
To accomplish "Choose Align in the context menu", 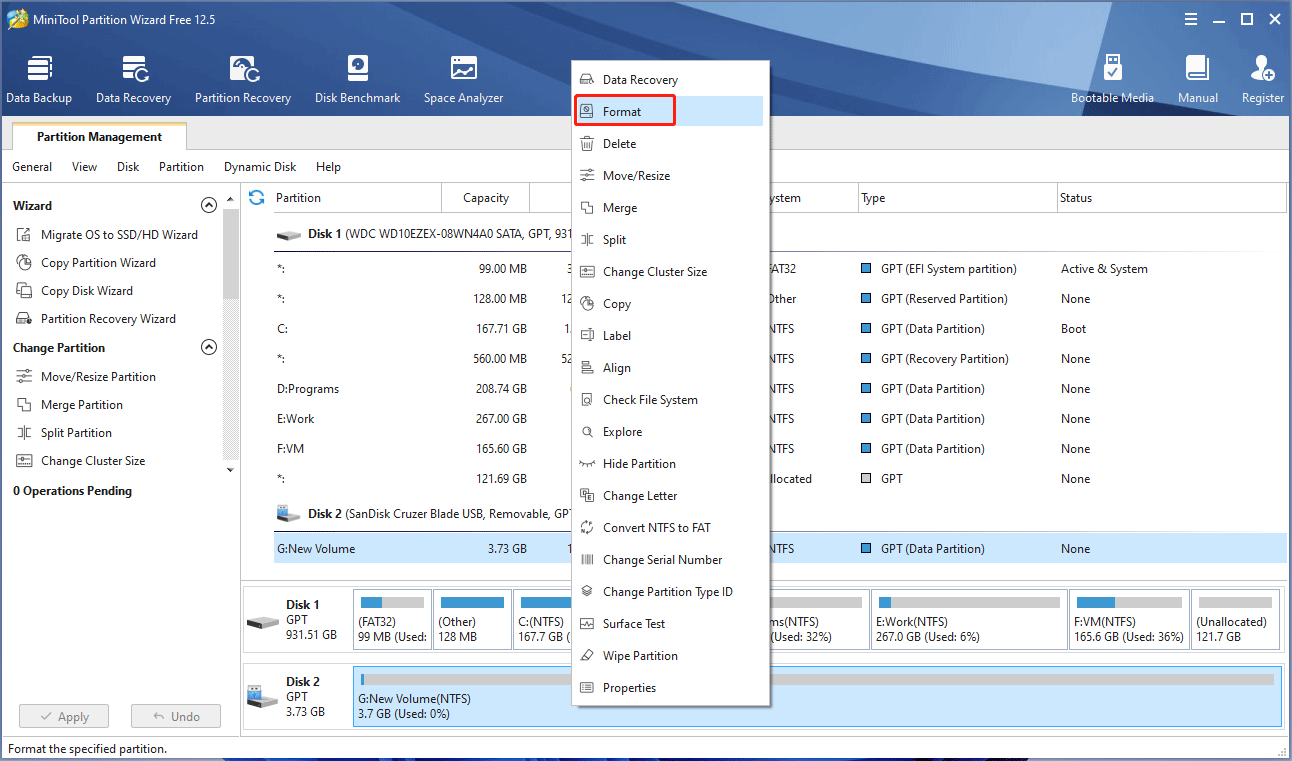I will click(x=670, y=368).
